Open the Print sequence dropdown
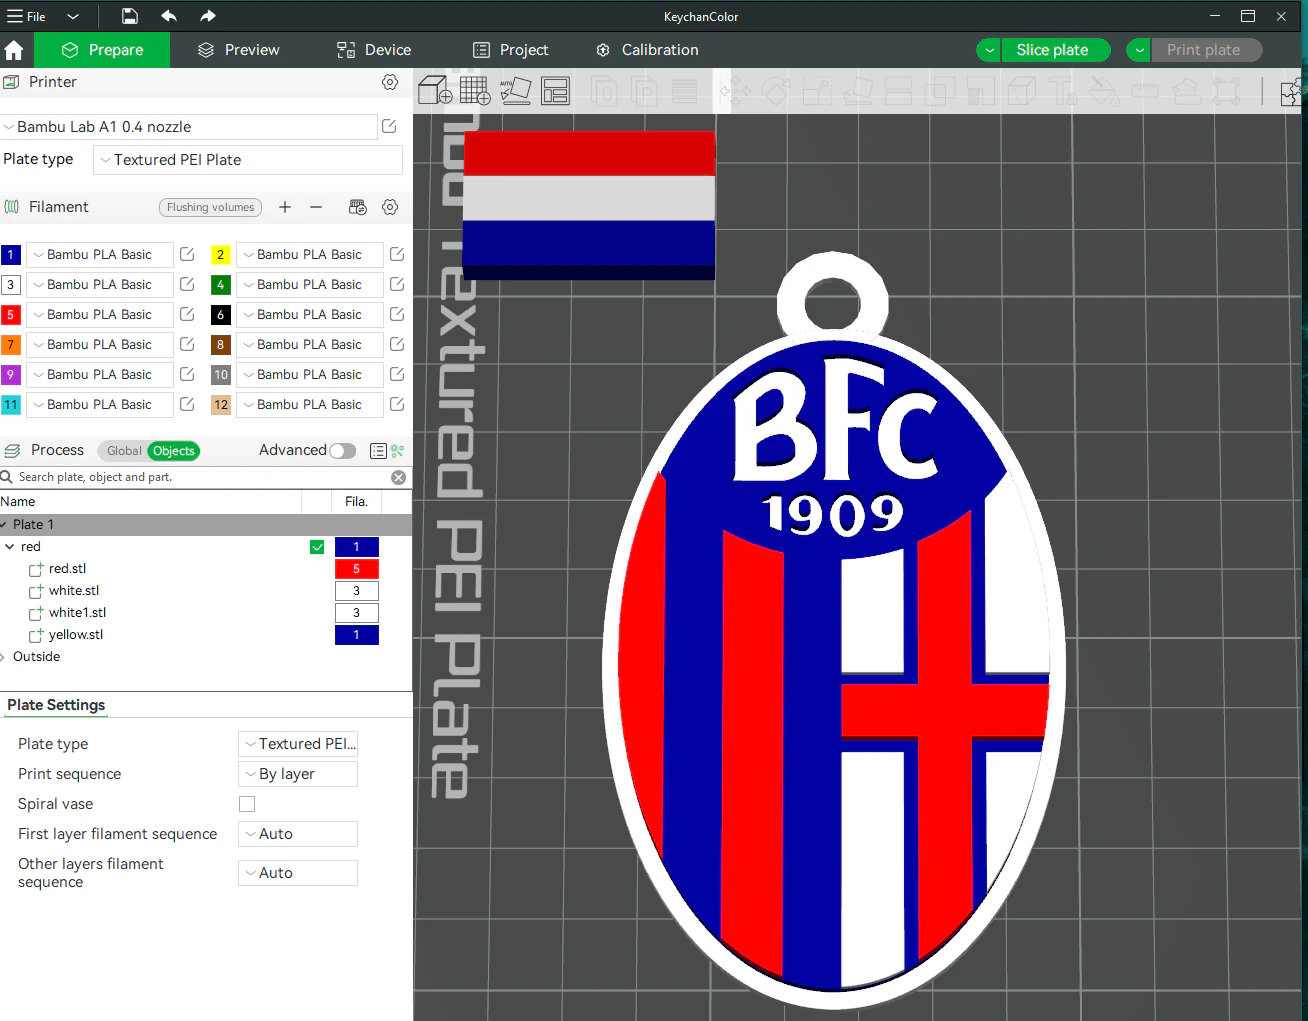 pyautogui.click(x=298, y=774)
